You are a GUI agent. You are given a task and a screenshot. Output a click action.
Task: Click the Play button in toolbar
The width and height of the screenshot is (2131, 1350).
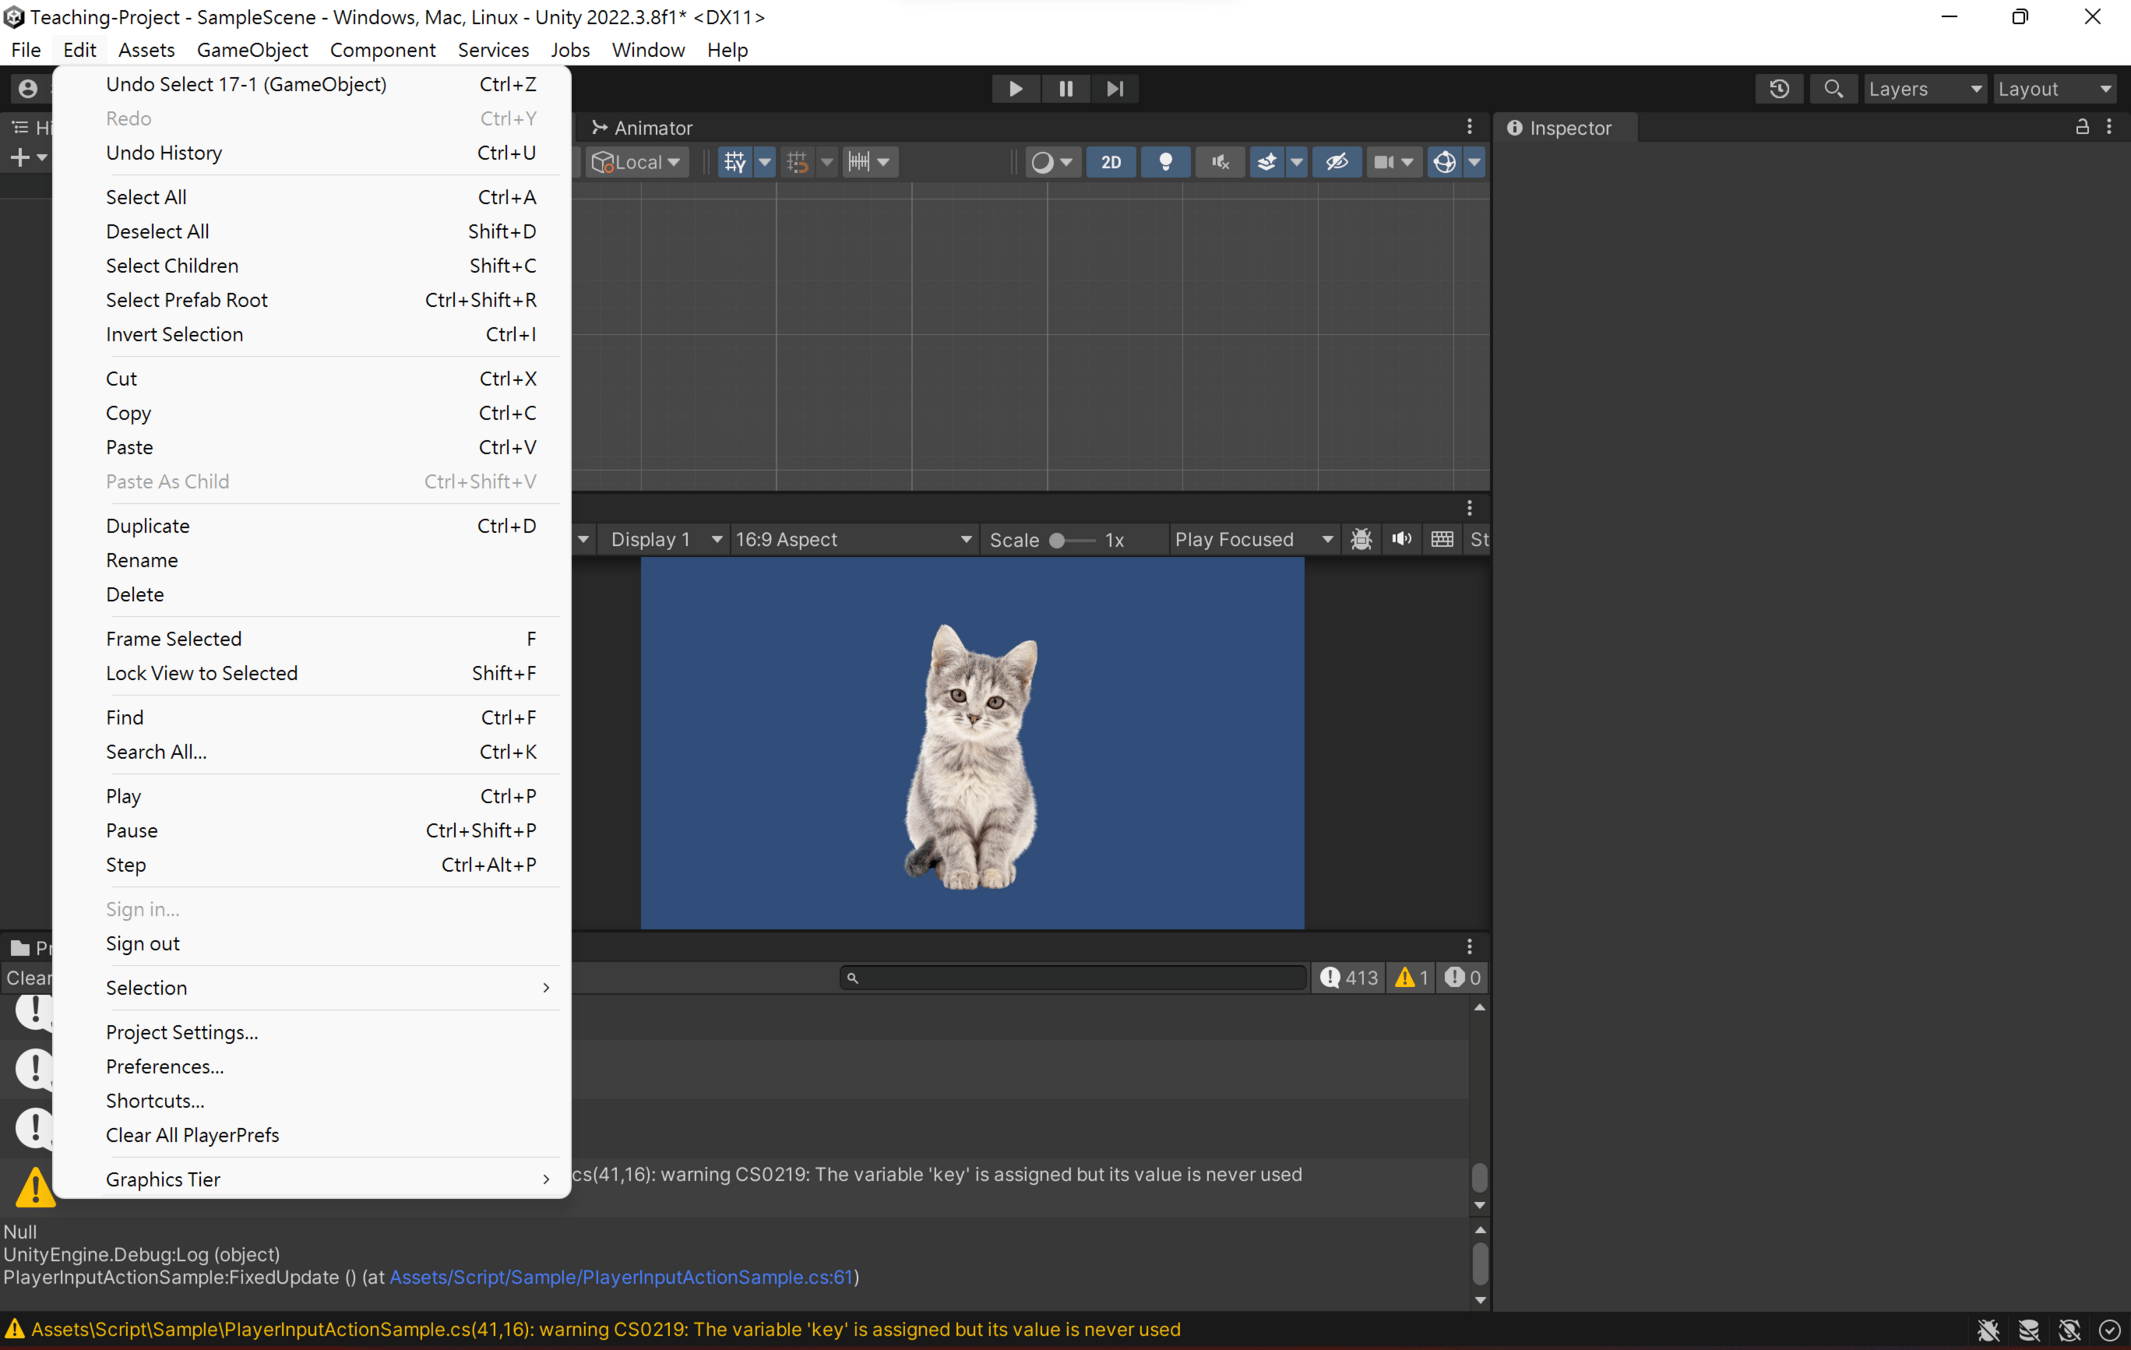(1015, 89)
